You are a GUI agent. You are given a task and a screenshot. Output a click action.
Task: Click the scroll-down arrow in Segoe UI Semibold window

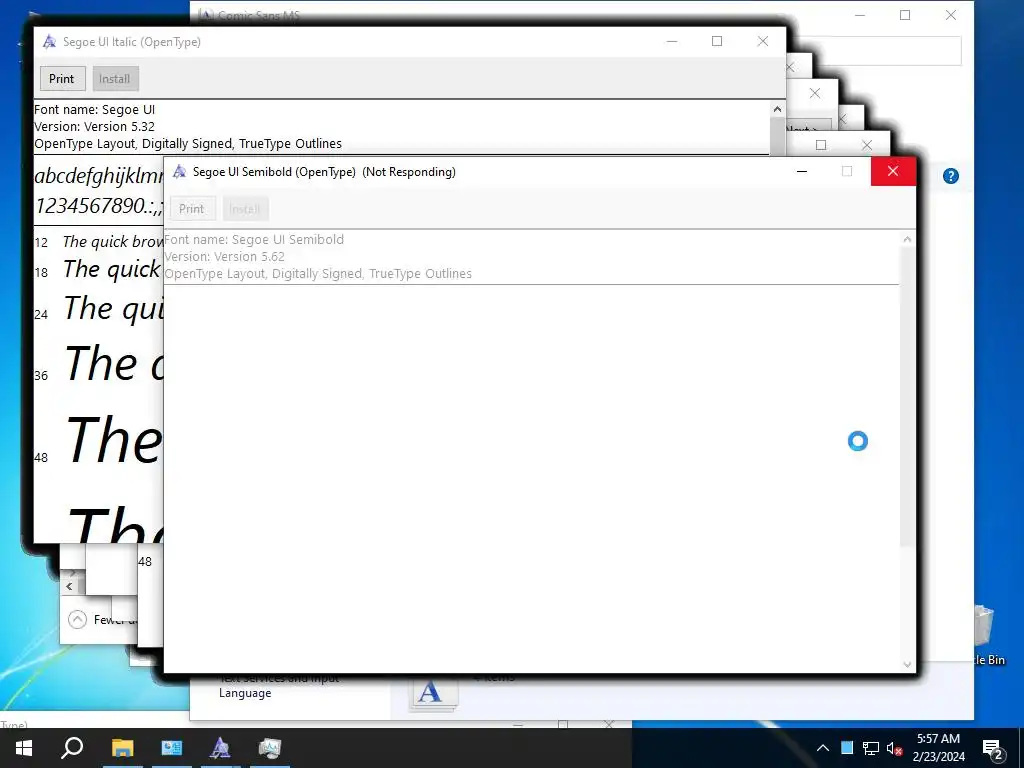point(907,664)
